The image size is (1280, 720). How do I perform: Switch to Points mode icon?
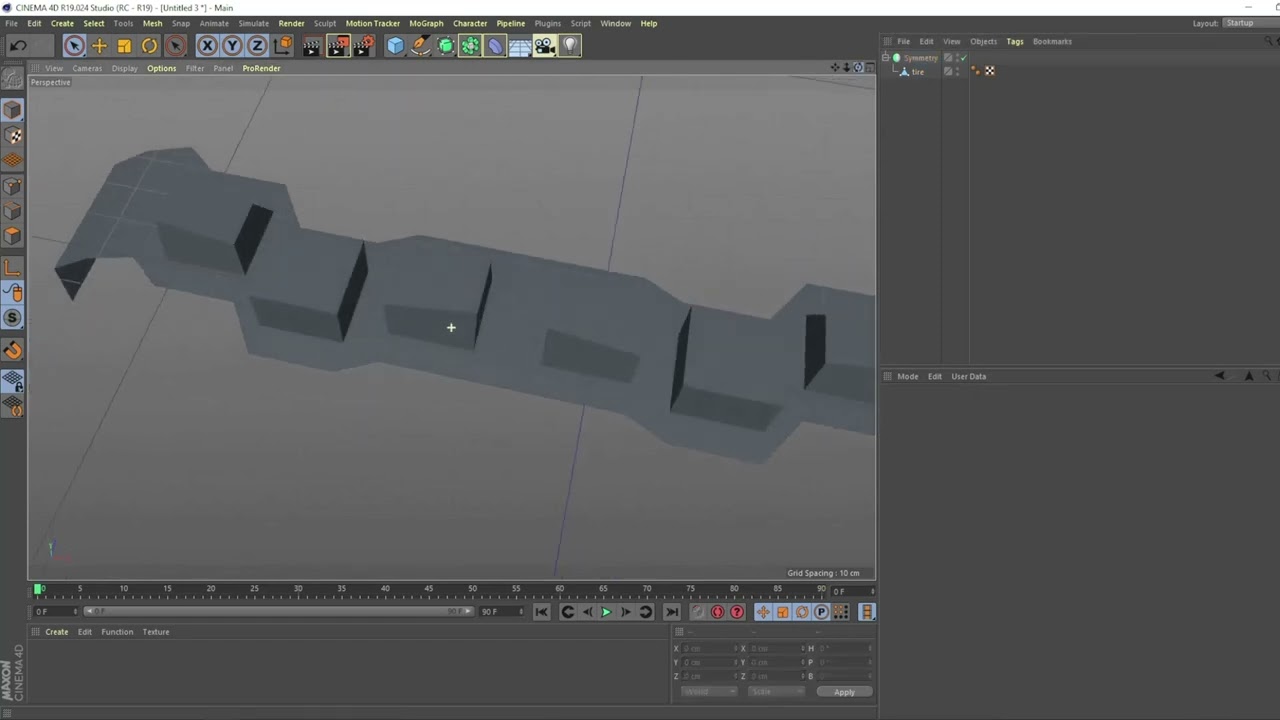click(13, 186)
